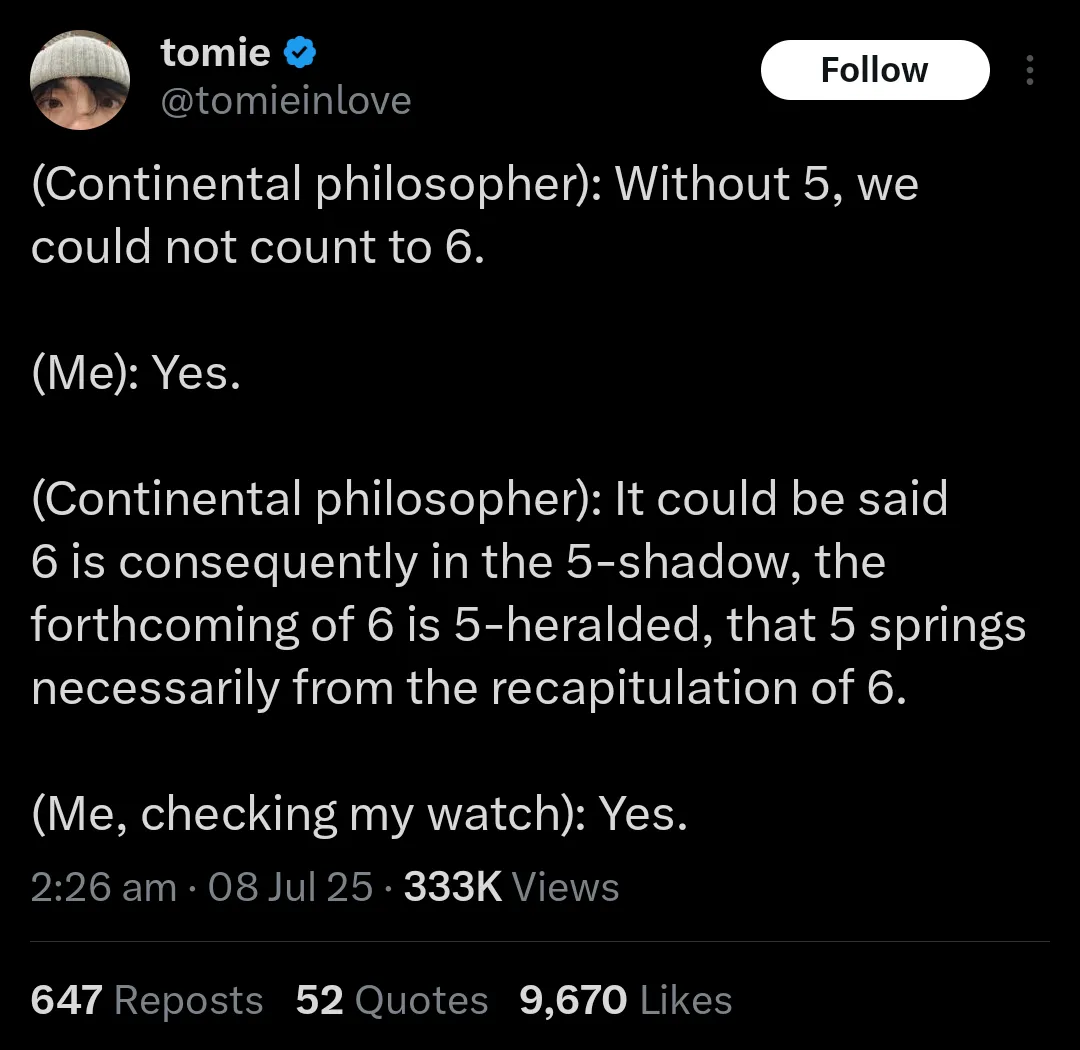This screenshot has width=1080, height=1050.
Task: Open the 333K Views analytics
Action: coord(511,886)
